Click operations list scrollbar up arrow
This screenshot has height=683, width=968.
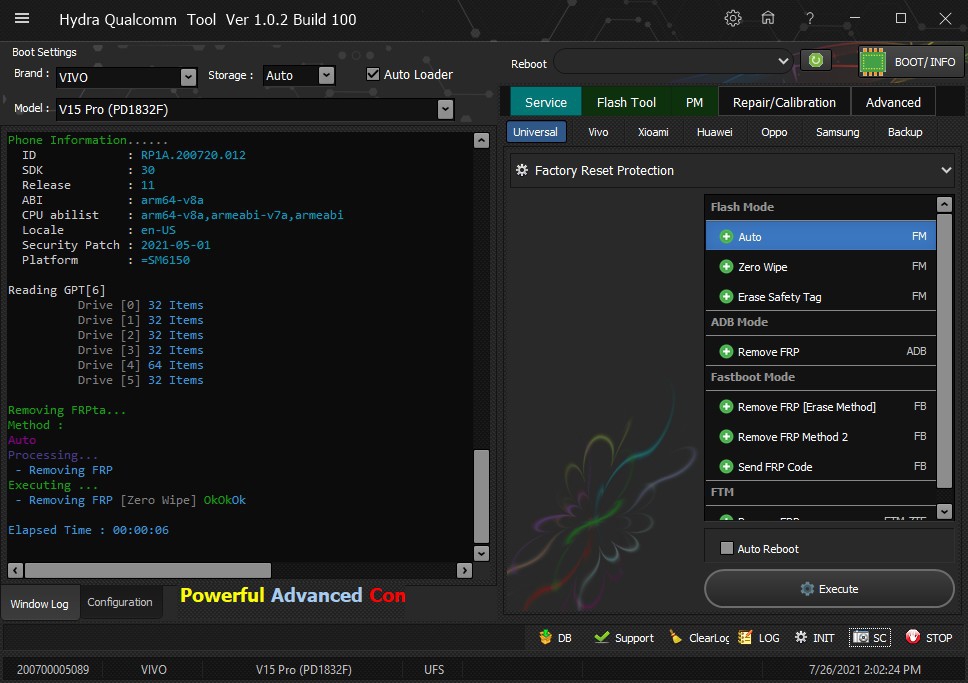pos(944,204)
